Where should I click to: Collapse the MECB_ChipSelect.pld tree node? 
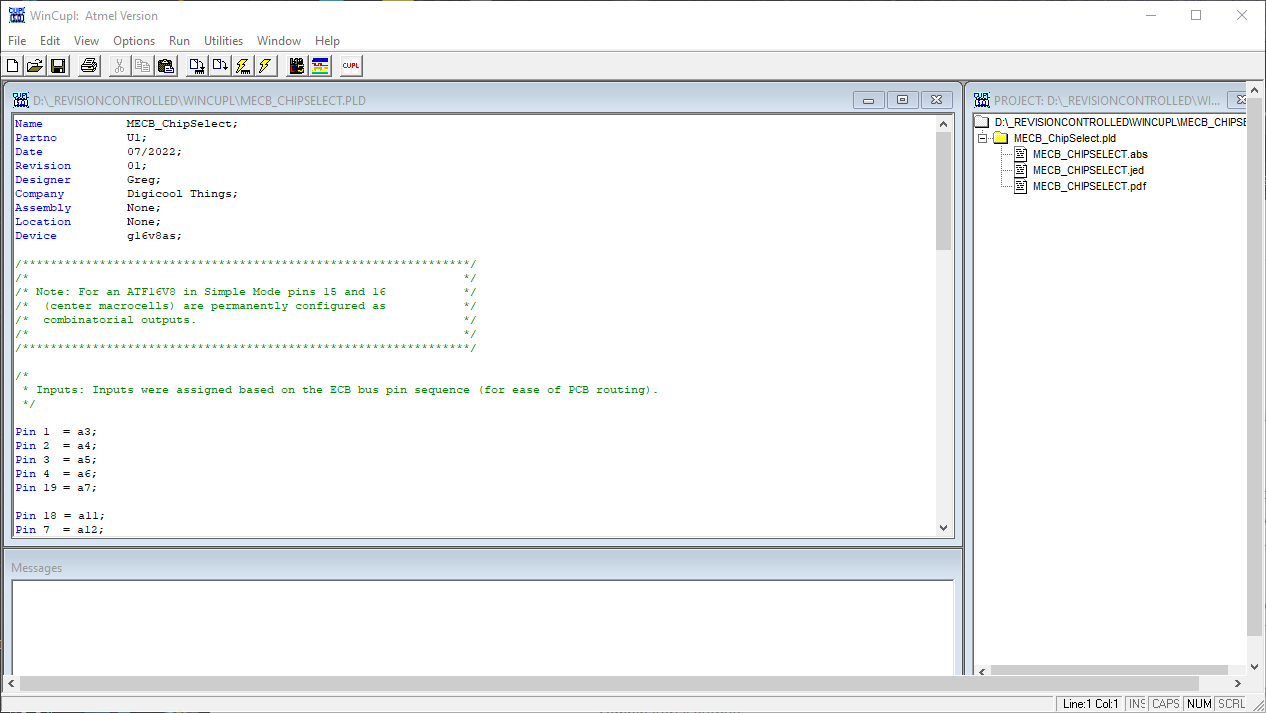pos(982,138)
